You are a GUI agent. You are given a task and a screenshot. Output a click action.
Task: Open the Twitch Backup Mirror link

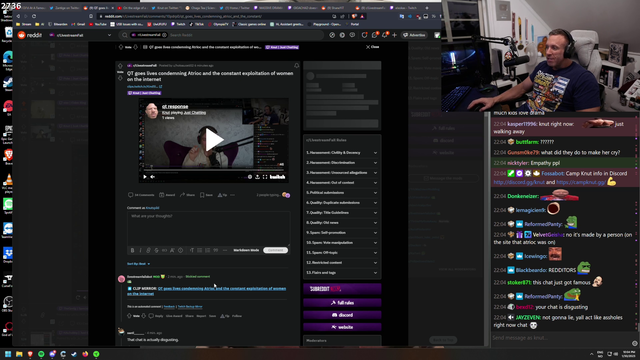pyautogui.click(x=190, y=307)
